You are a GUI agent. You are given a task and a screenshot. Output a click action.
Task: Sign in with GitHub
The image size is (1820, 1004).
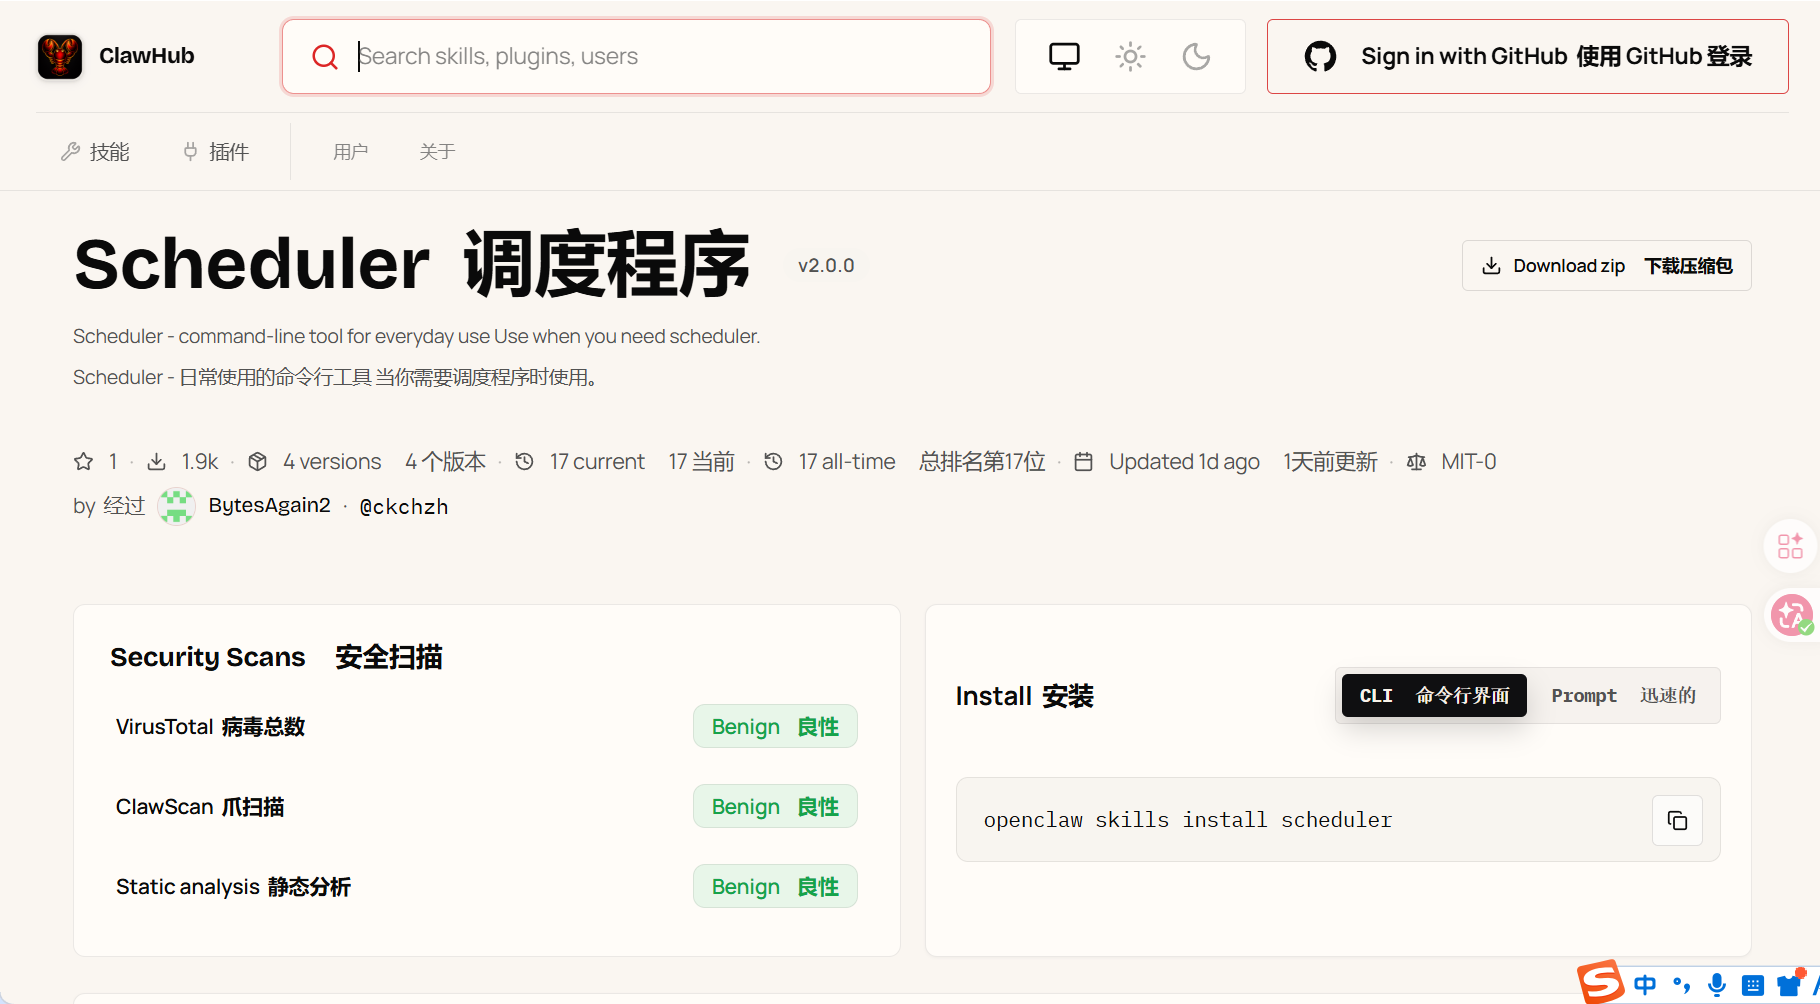[x=1527, y=56]
